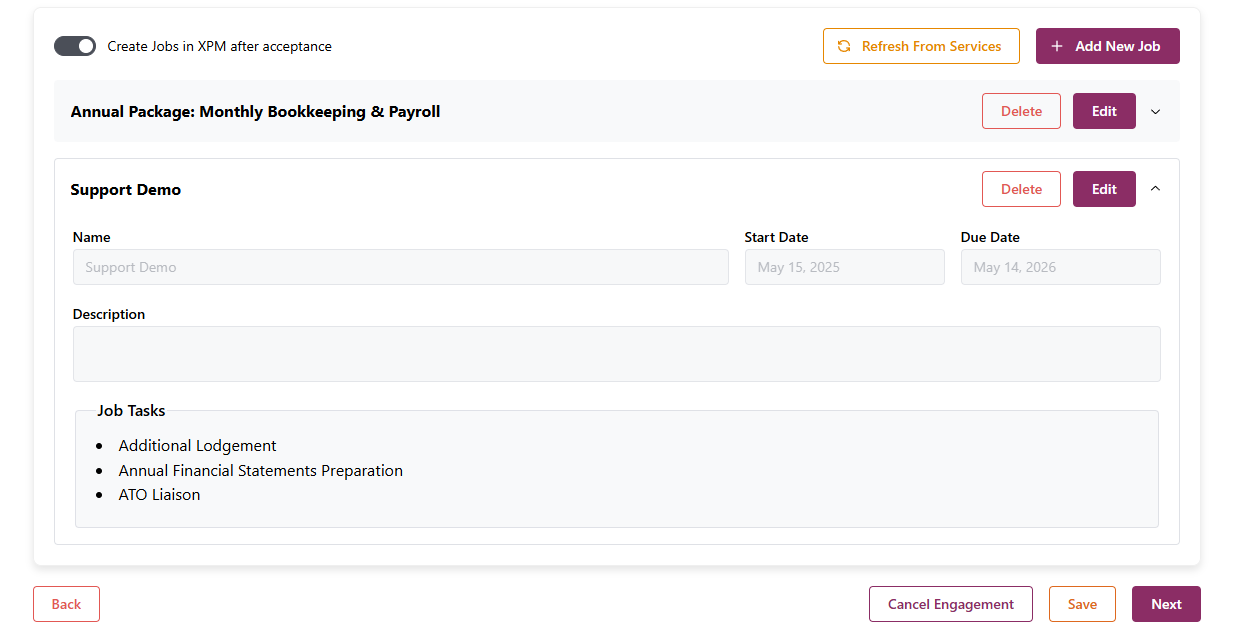Open the Due Date field
Screen dimensions: 1235x640
point(1060,267)
